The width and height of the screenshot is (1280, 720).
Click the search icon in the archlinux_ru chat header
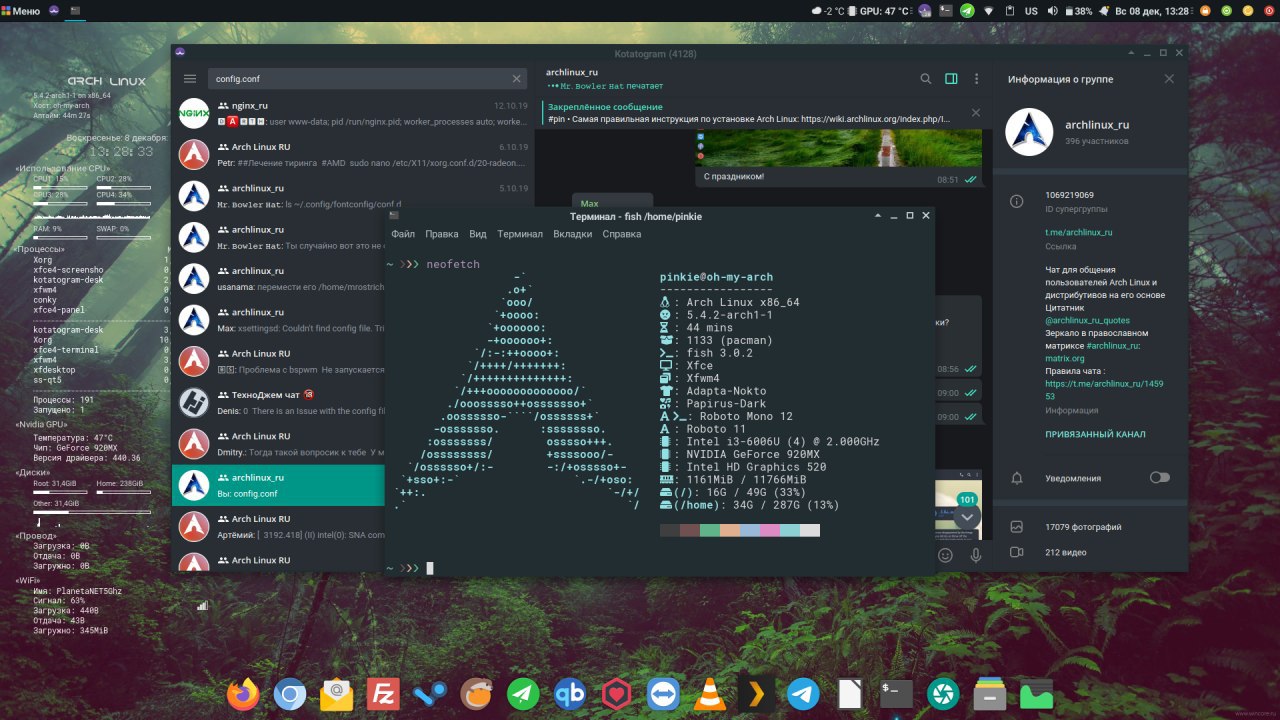926,79
